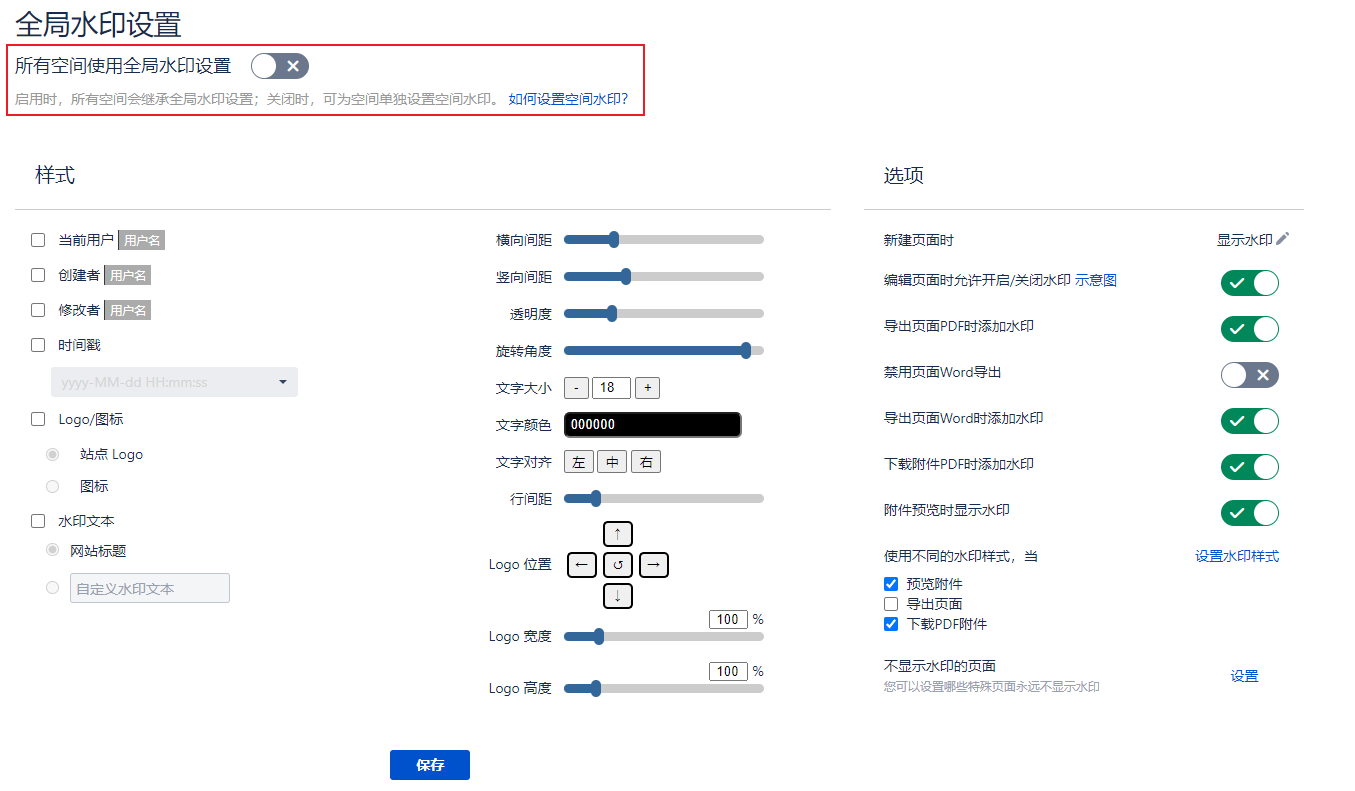Reset Logo position with center rotate icon
The height and width of the screenshot is (791, 1355).
click(618, 565)
